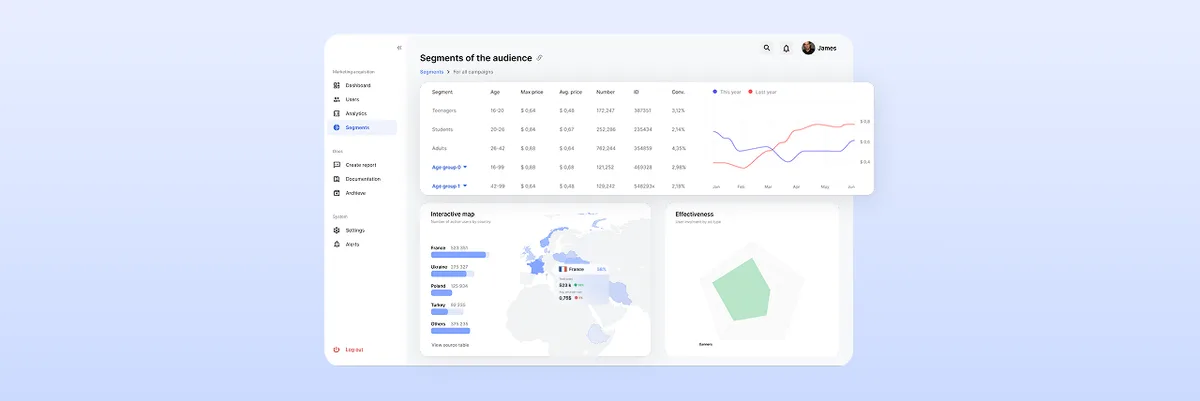Click the red Log out power icon
The width and height of the screenshot is (1200, 401).
coord(337,349)
